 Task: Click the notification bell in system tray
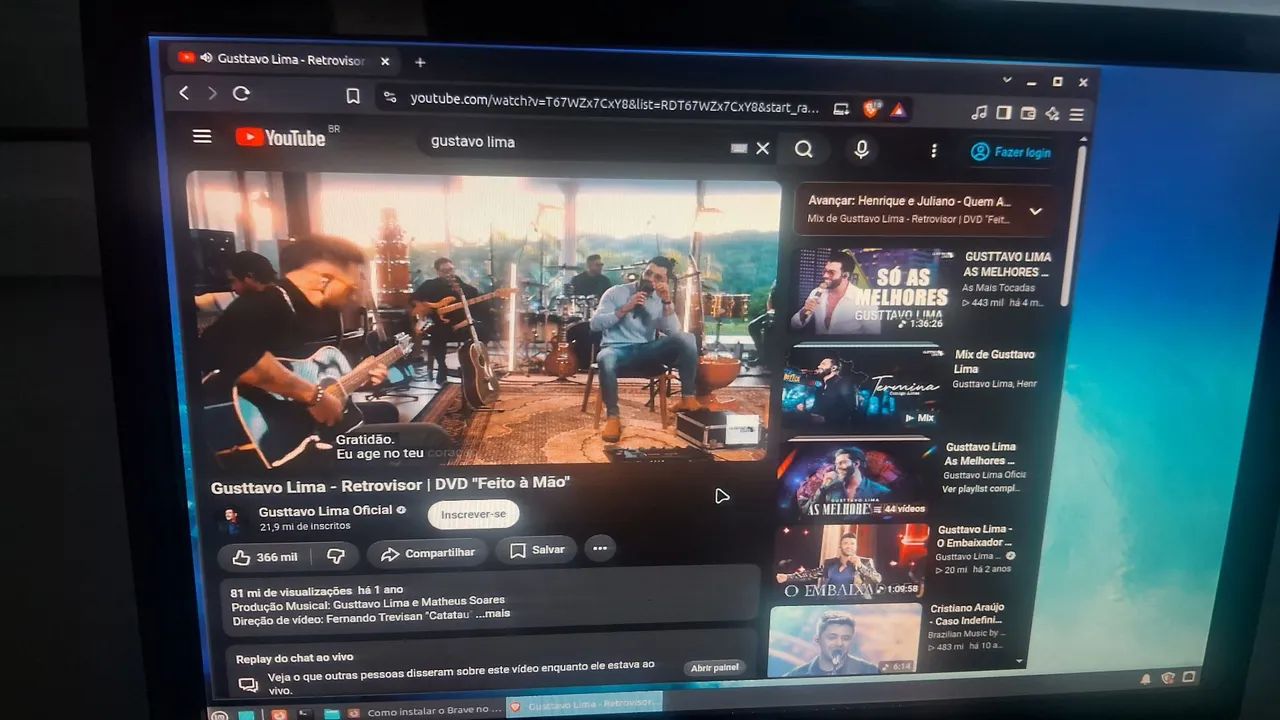(1145, 680)
